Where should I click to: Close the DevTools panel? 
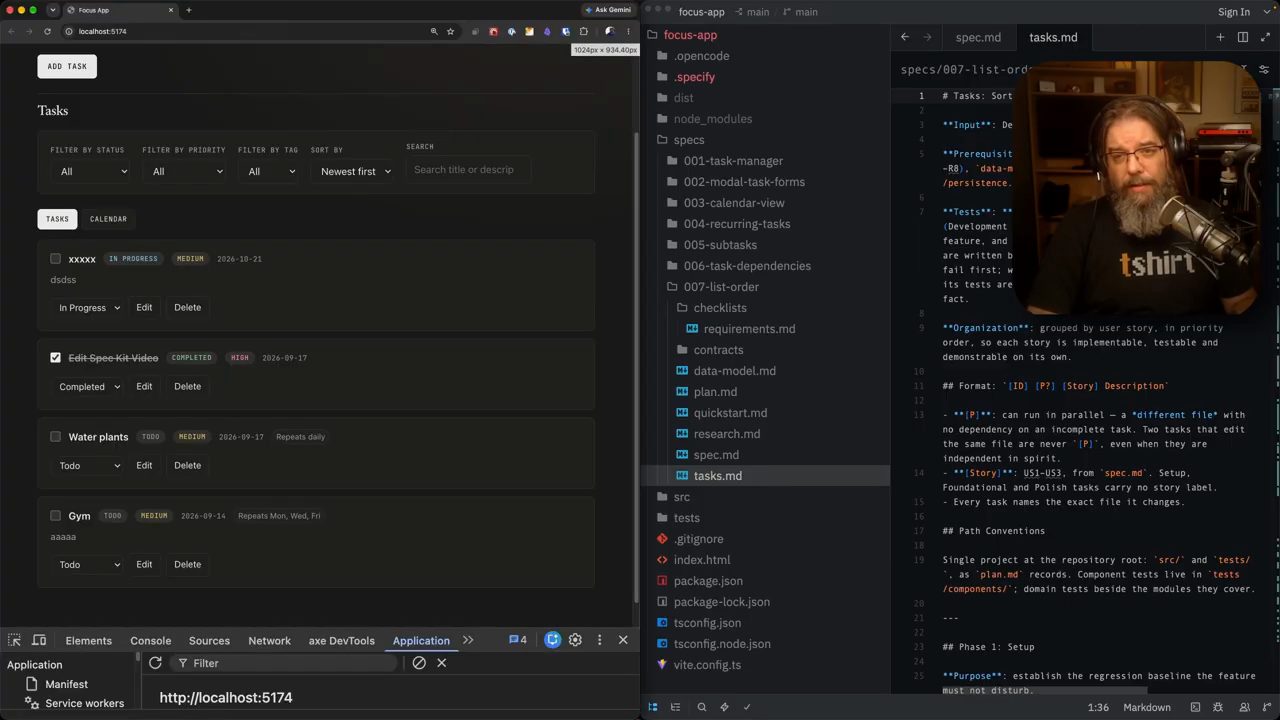coord(623,640)
